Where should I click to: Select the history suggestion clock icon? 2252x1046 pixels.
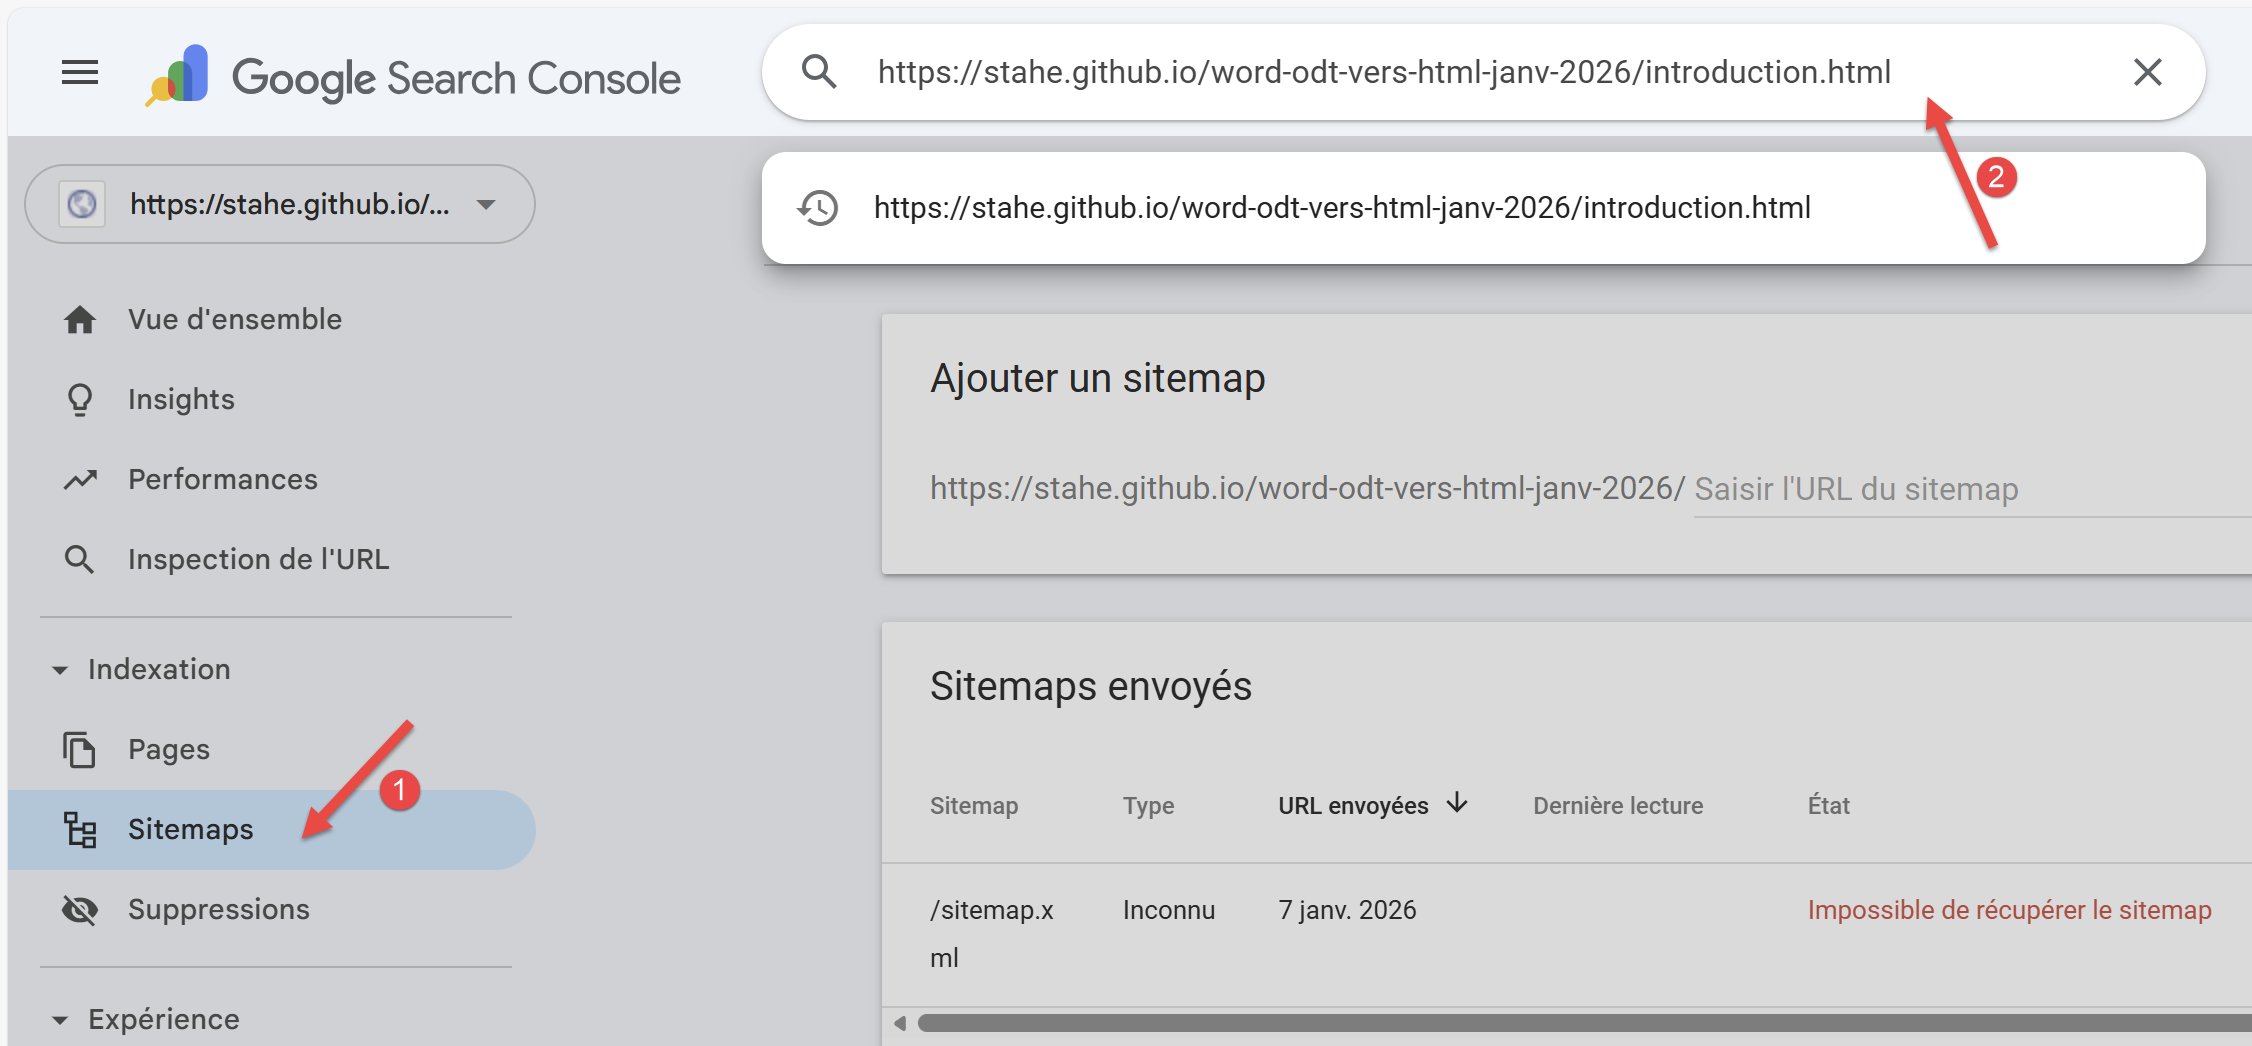[818, 208]
